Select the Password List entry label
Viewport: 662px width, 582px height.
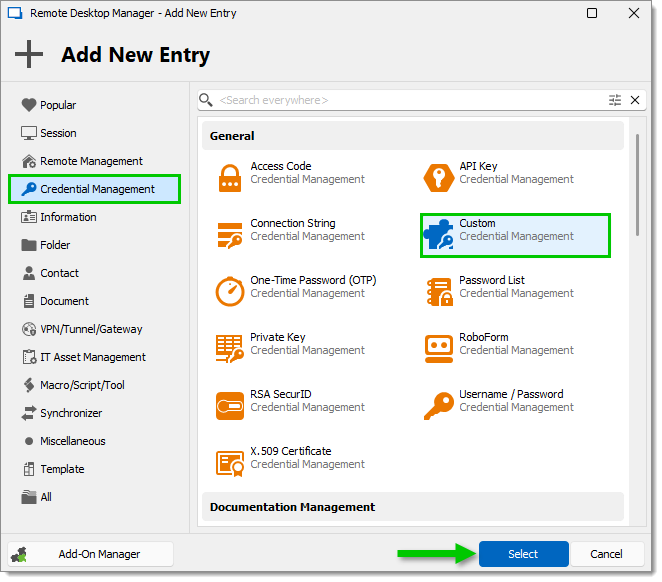(492, 280)
